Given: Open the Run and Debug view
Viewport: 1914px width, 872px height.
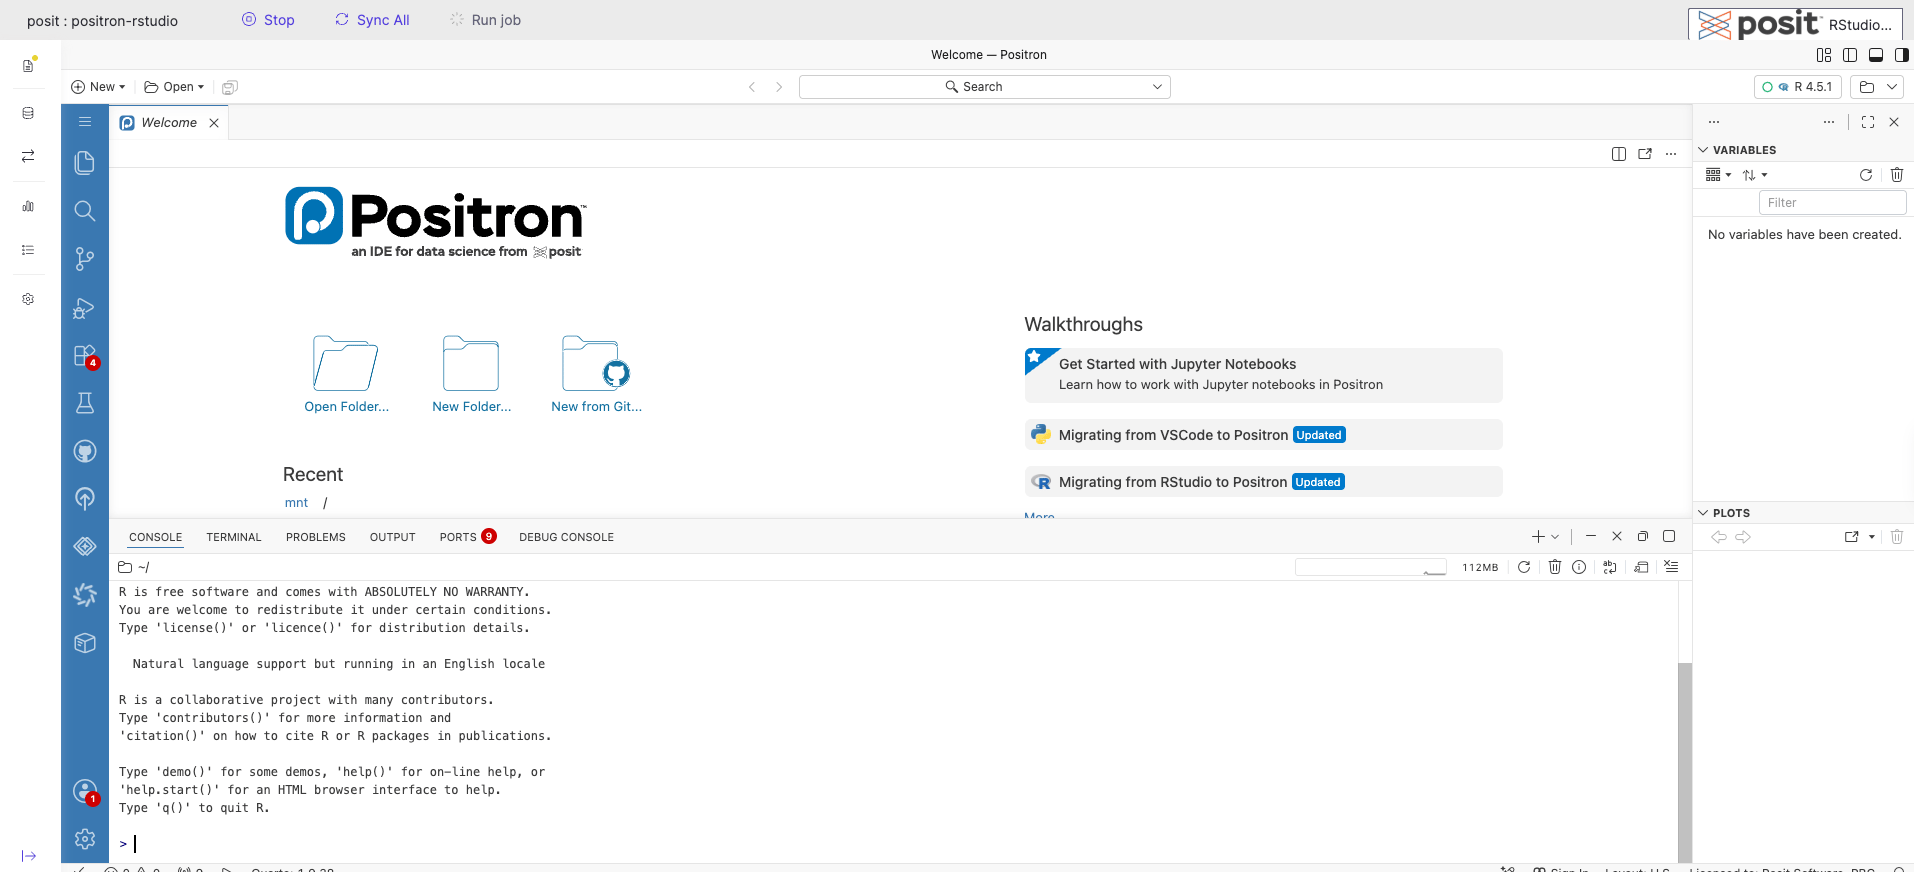Looking at the screenshot, I should click(85, 308).
